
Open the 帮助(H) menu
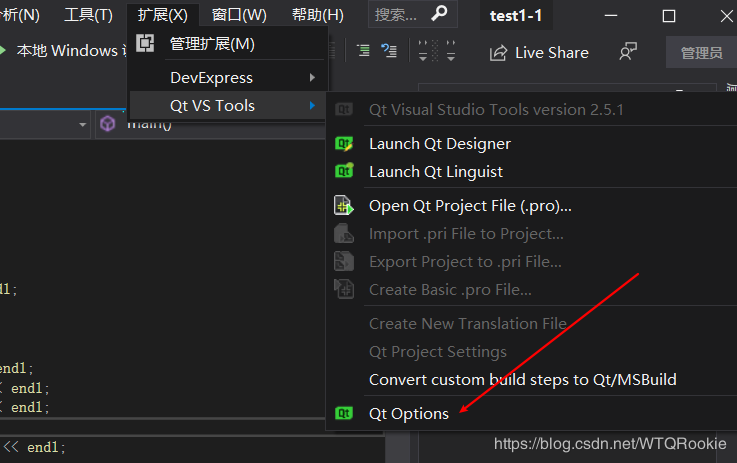pyautogui.click(x=317, y=15)
